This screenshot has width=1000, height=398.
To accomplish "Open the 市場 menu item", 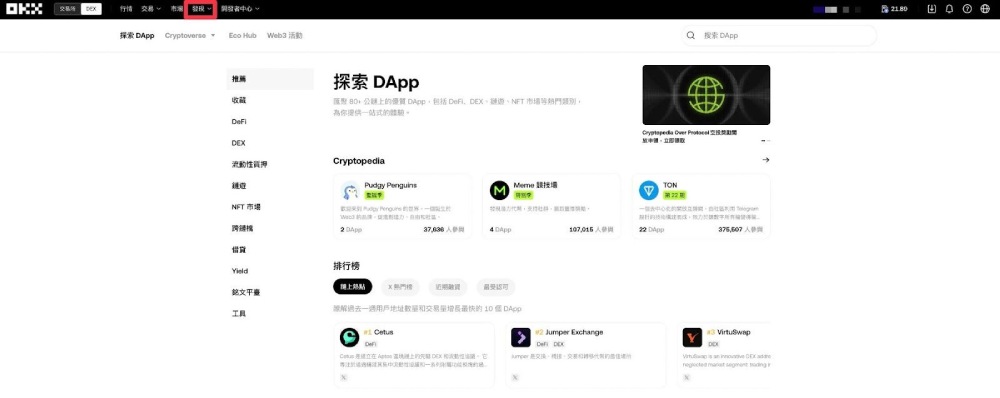I will coord(177,9).
